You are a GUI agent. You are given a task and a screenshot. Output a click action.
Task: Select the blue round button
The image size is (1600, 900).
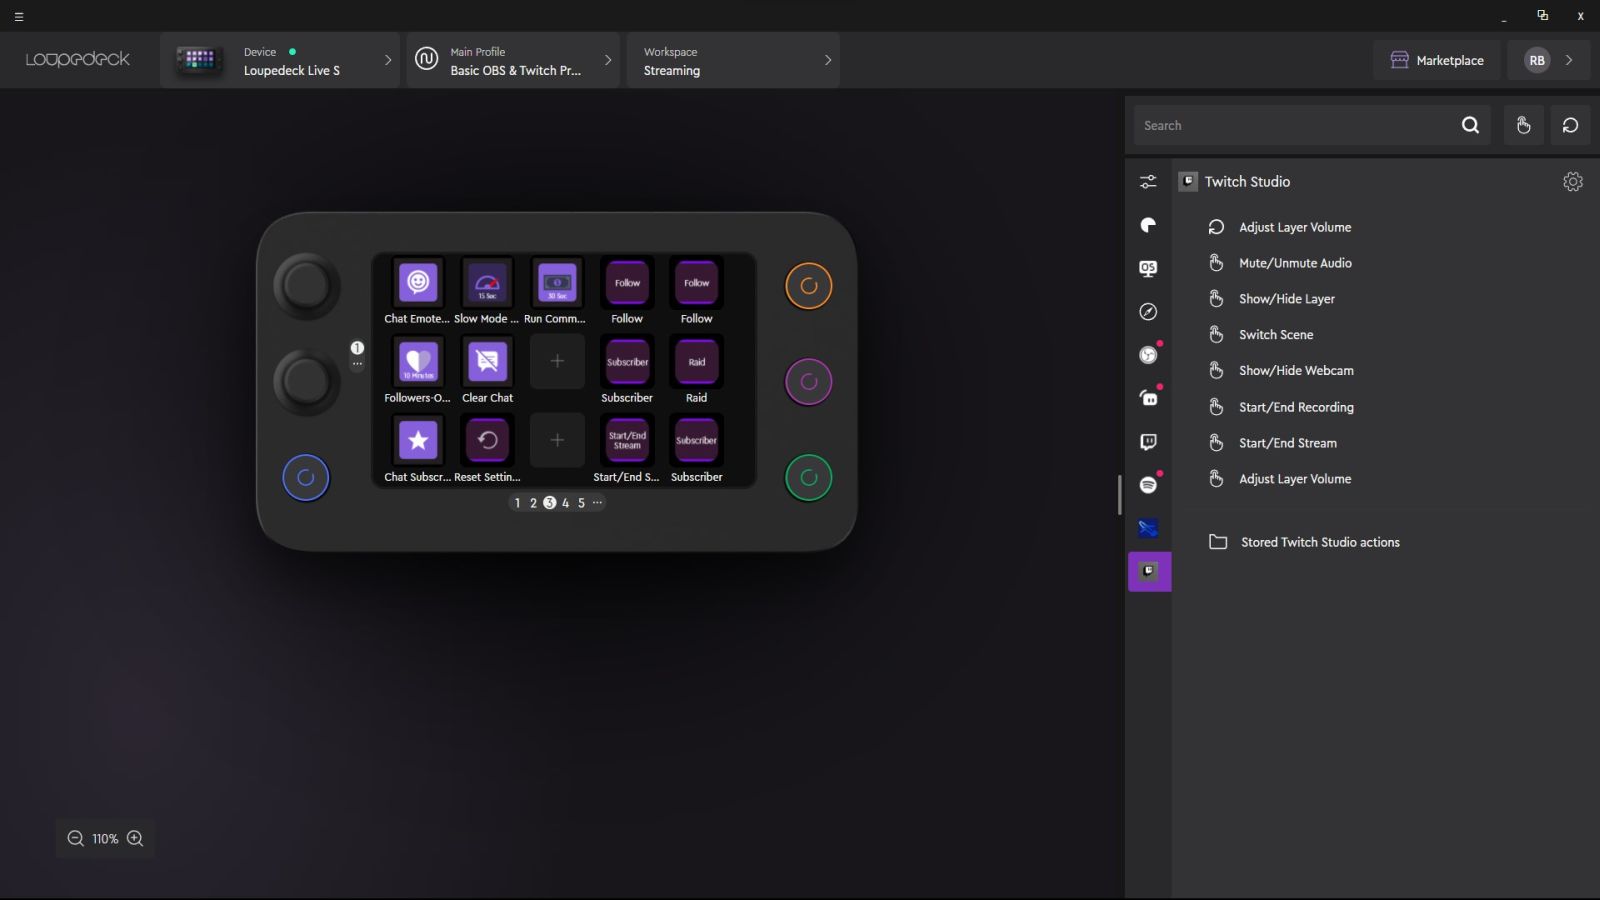[306, 478]
